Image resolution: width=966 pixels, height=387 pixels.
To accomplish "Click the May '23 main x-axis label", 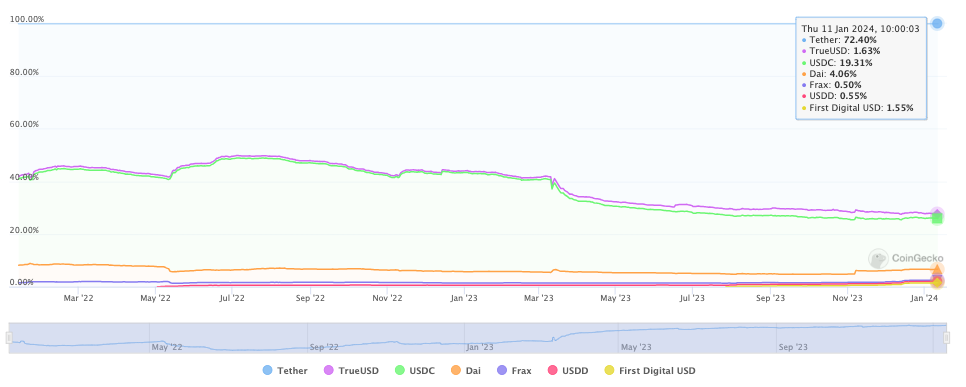I will (x=616, y=298).
